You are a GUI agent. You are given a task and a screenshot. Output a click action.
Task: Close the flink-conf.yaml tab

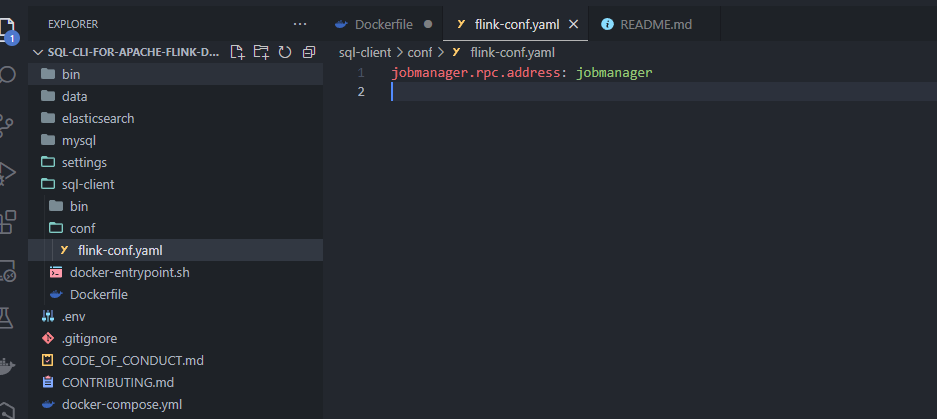(x=573, y=25)
